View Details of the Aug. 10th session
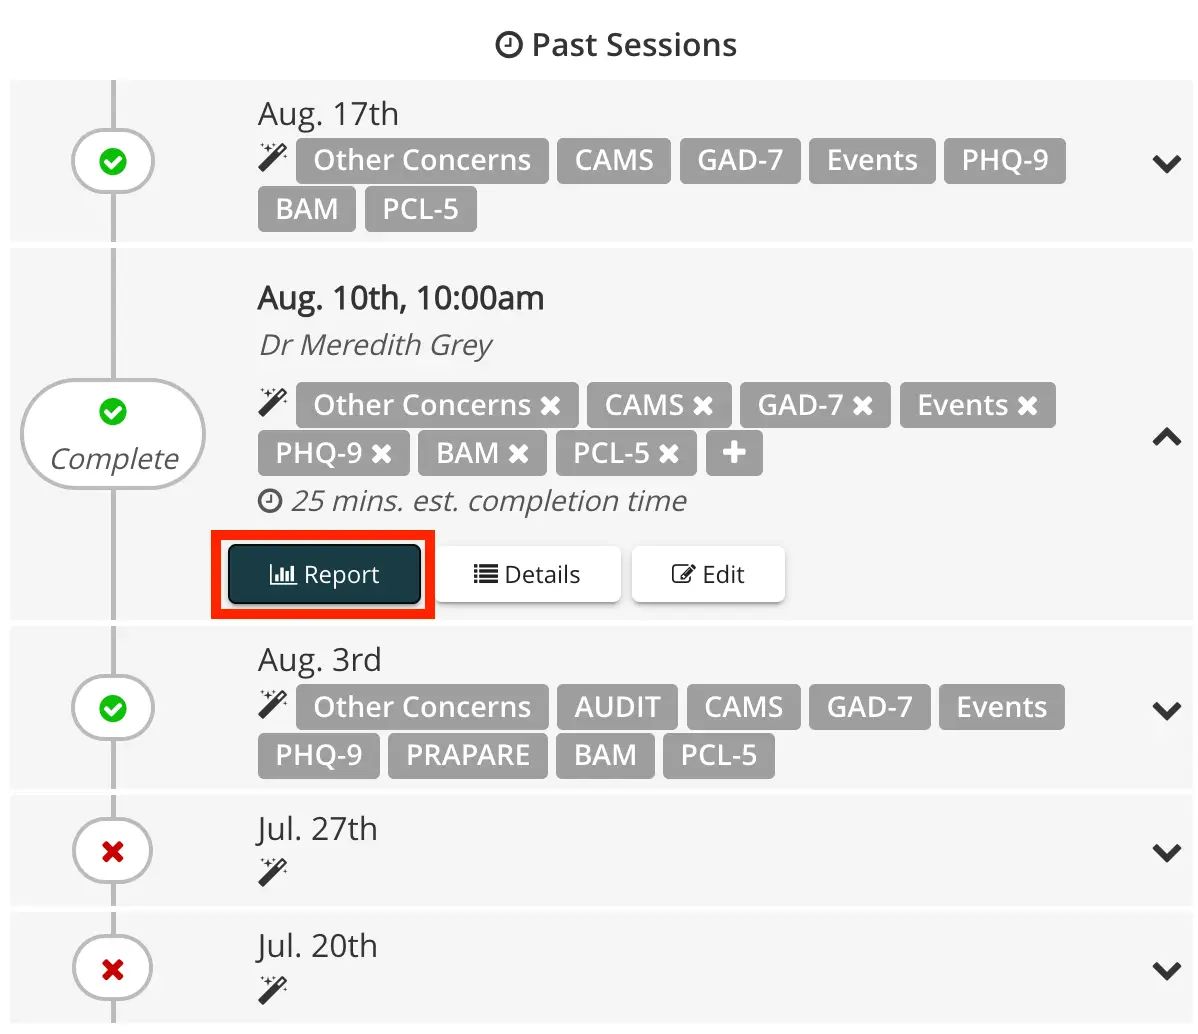Image resolution: width=1198 pixels, height=1034 pixels. point(527,574)
